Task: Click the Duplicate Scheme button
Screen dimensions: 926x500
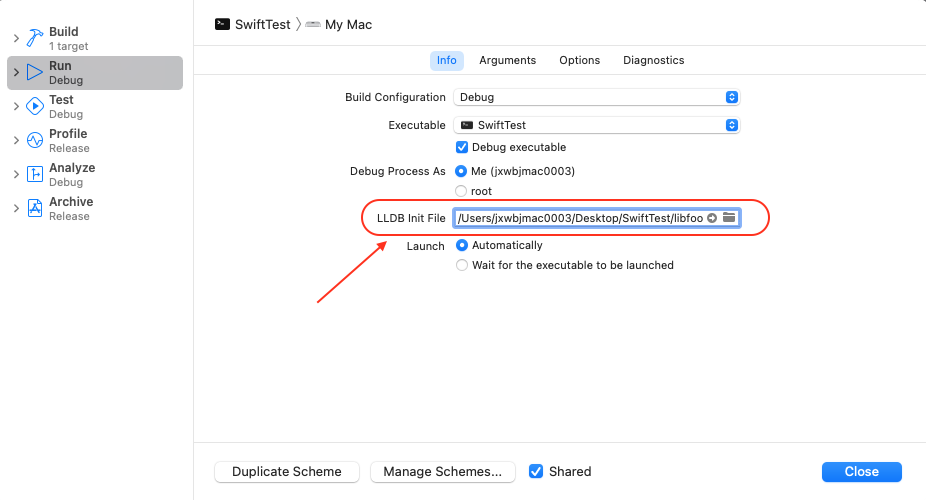Action: click(x=286, y=472)
